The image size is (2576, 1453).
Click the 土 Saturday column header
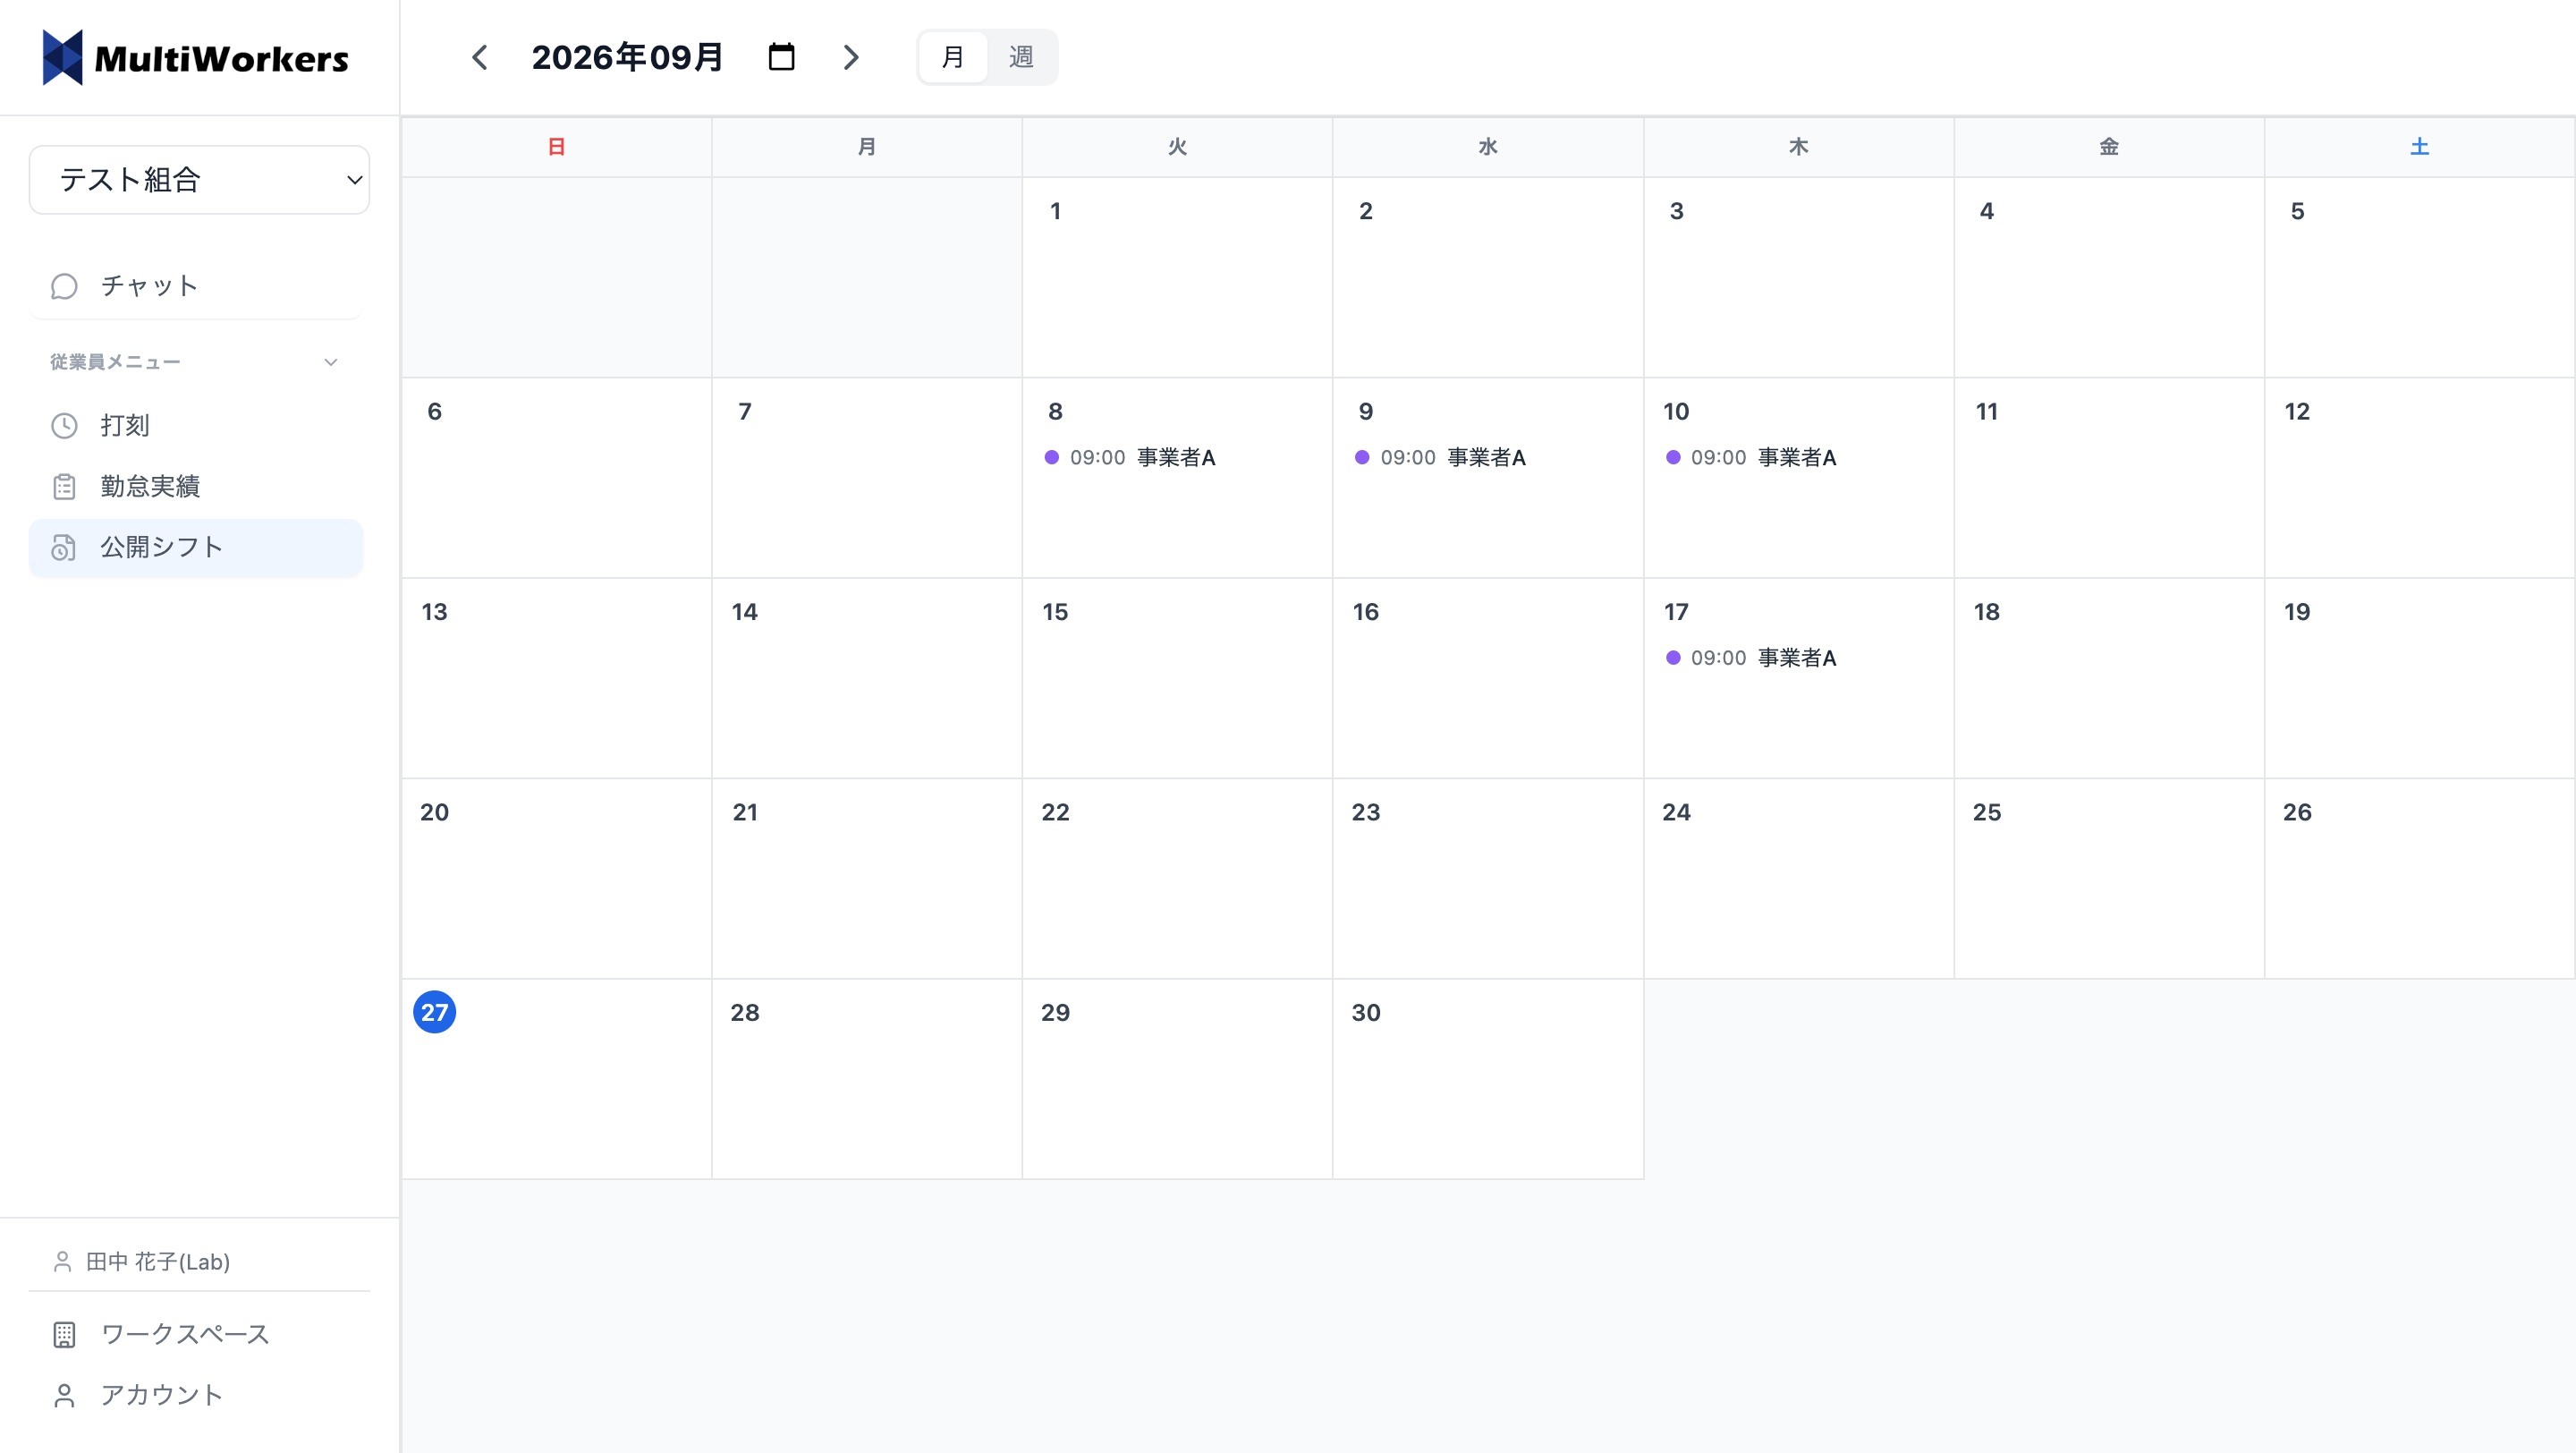[2419, 147]
